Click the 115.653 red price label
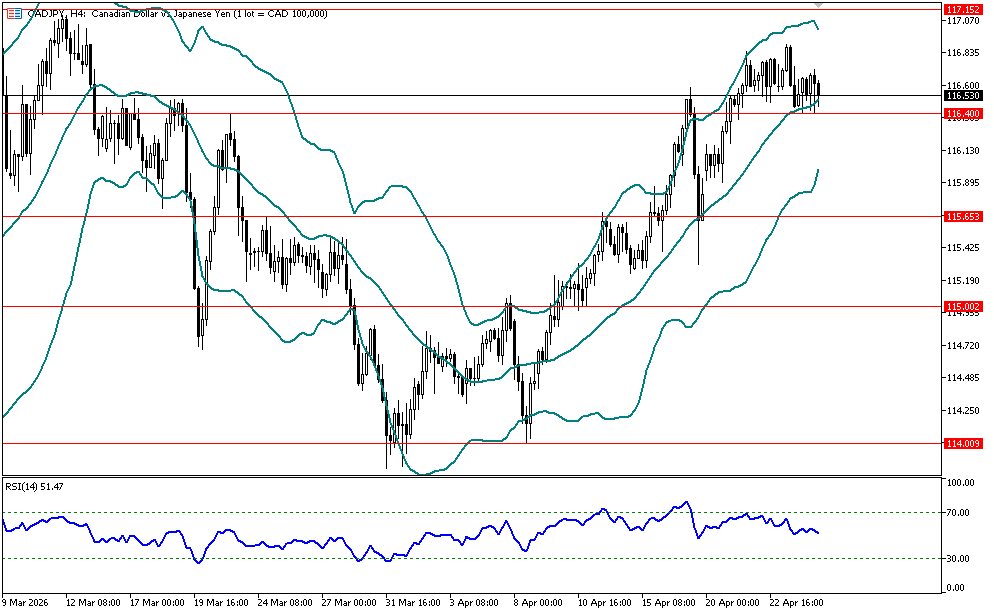This screenshot has width=994, height=614. coord(962,216)
